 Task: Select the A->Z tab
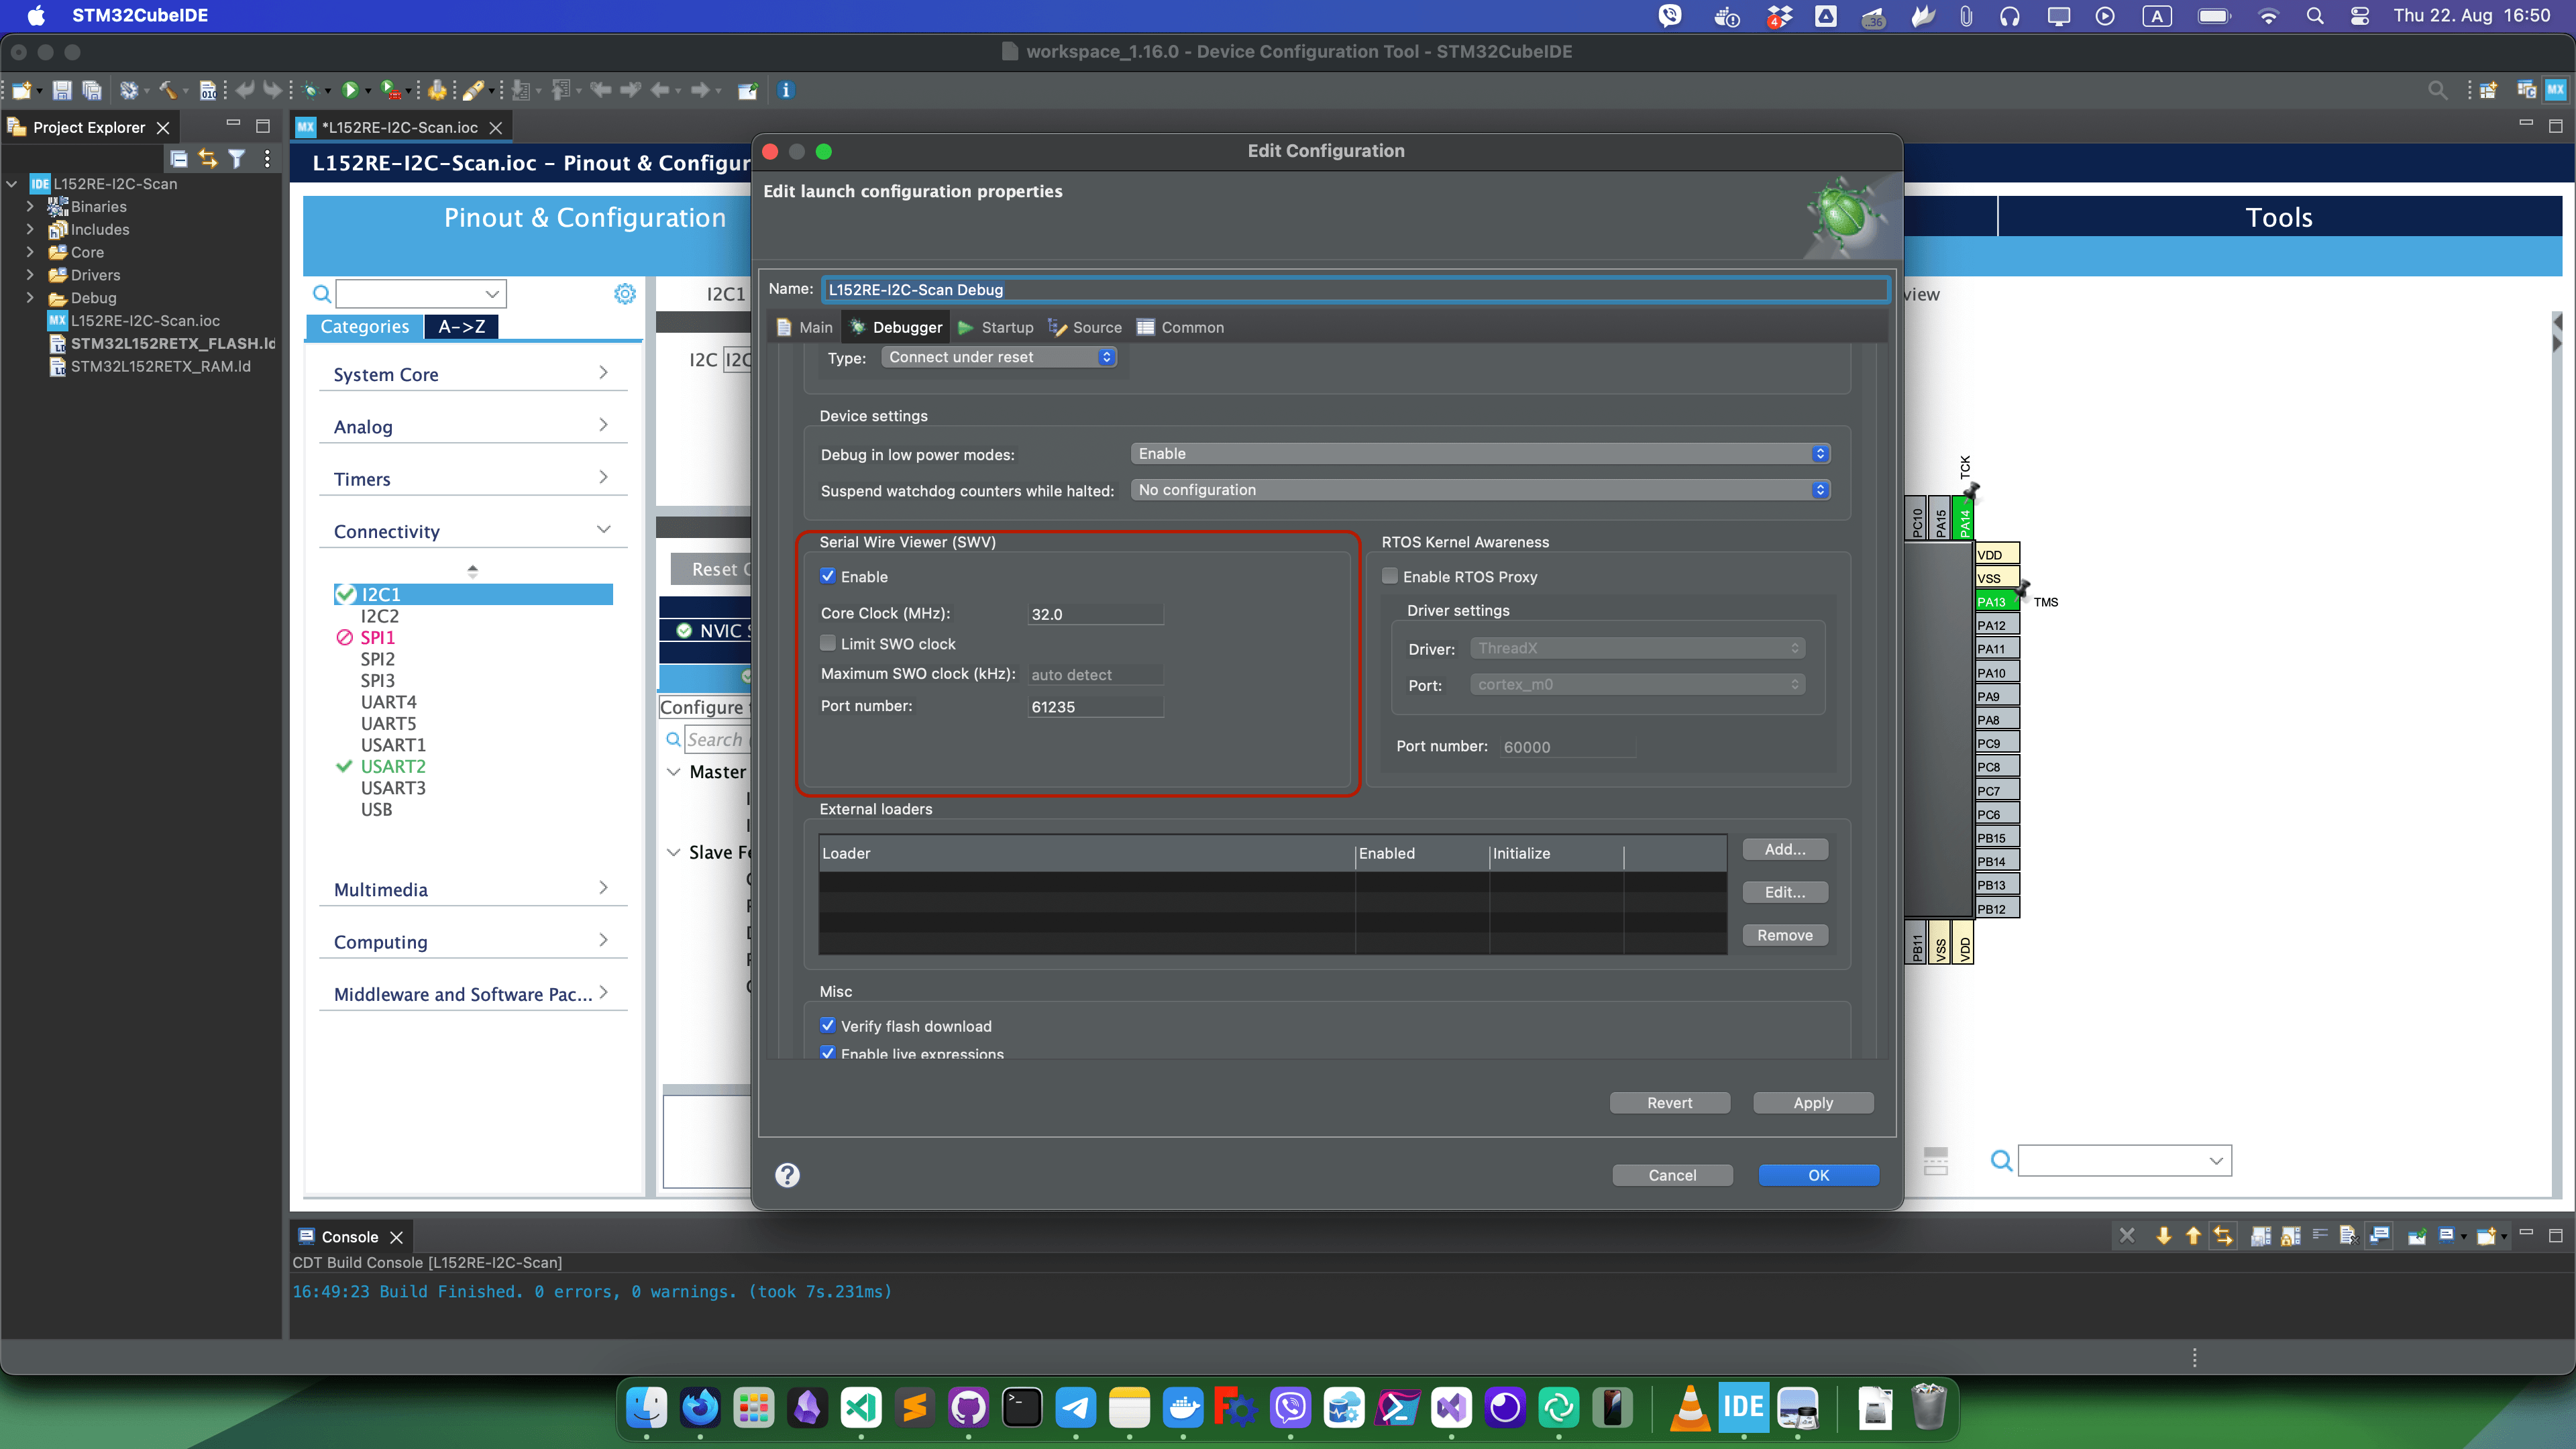click(x=461, y=326)
